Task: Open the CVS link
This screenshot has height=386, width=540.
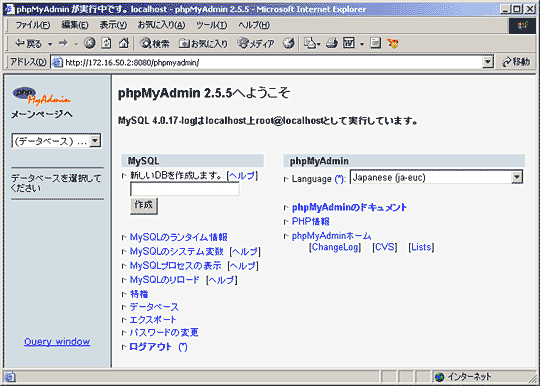Action: pyautogui.click(x=385, y=247)
